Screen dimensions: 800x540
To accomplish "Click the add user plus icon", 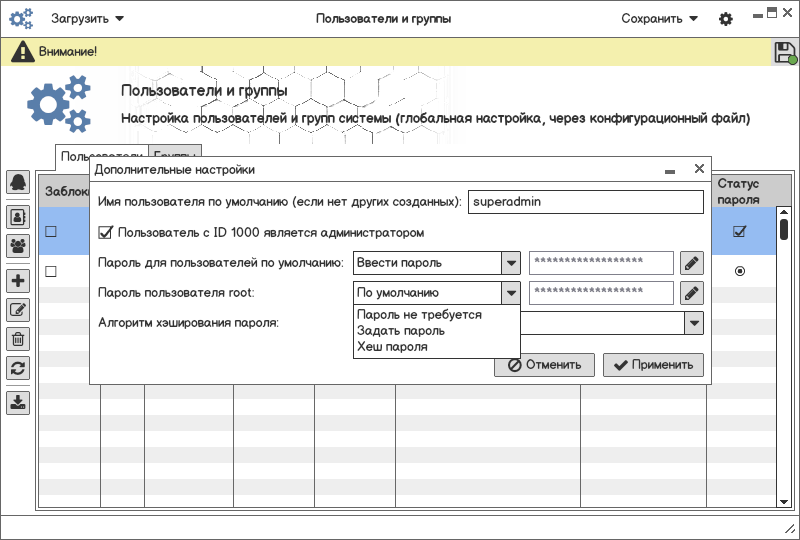I will point(18,281).
